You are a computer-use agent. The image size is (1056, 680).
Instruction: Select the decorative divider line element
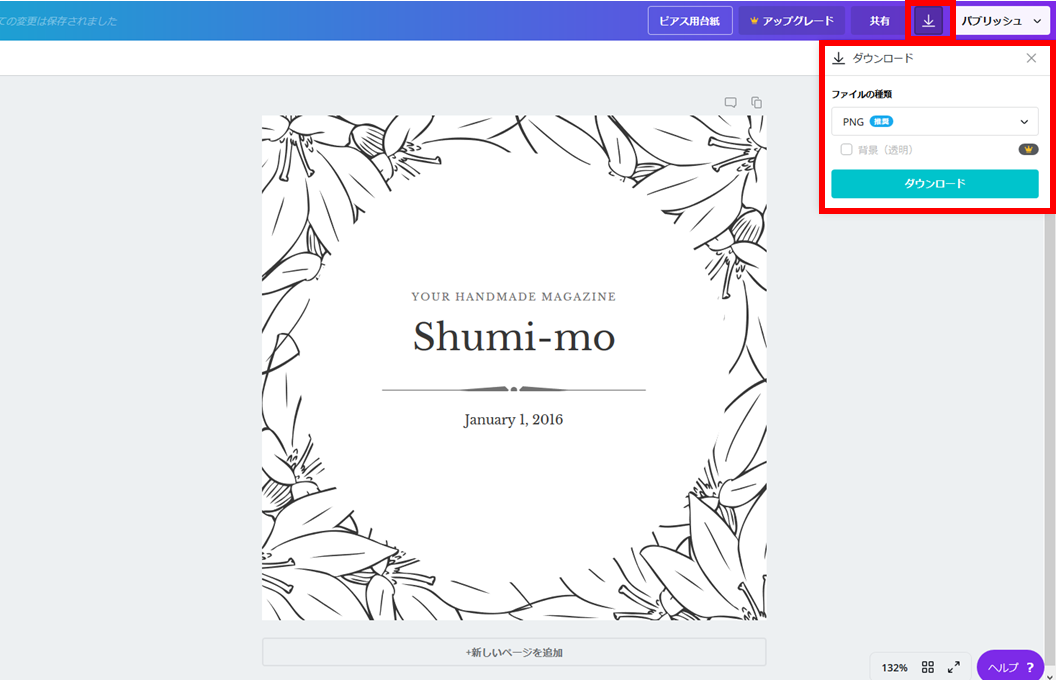(x=514, y=389)
